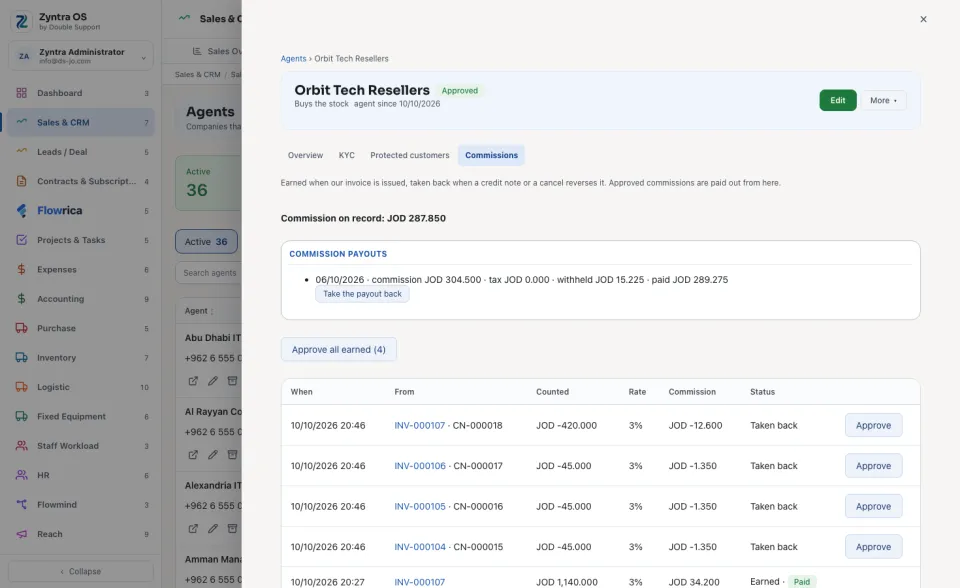Click the HR people icon
960x588 pixels.
click(x=21, y=475)
